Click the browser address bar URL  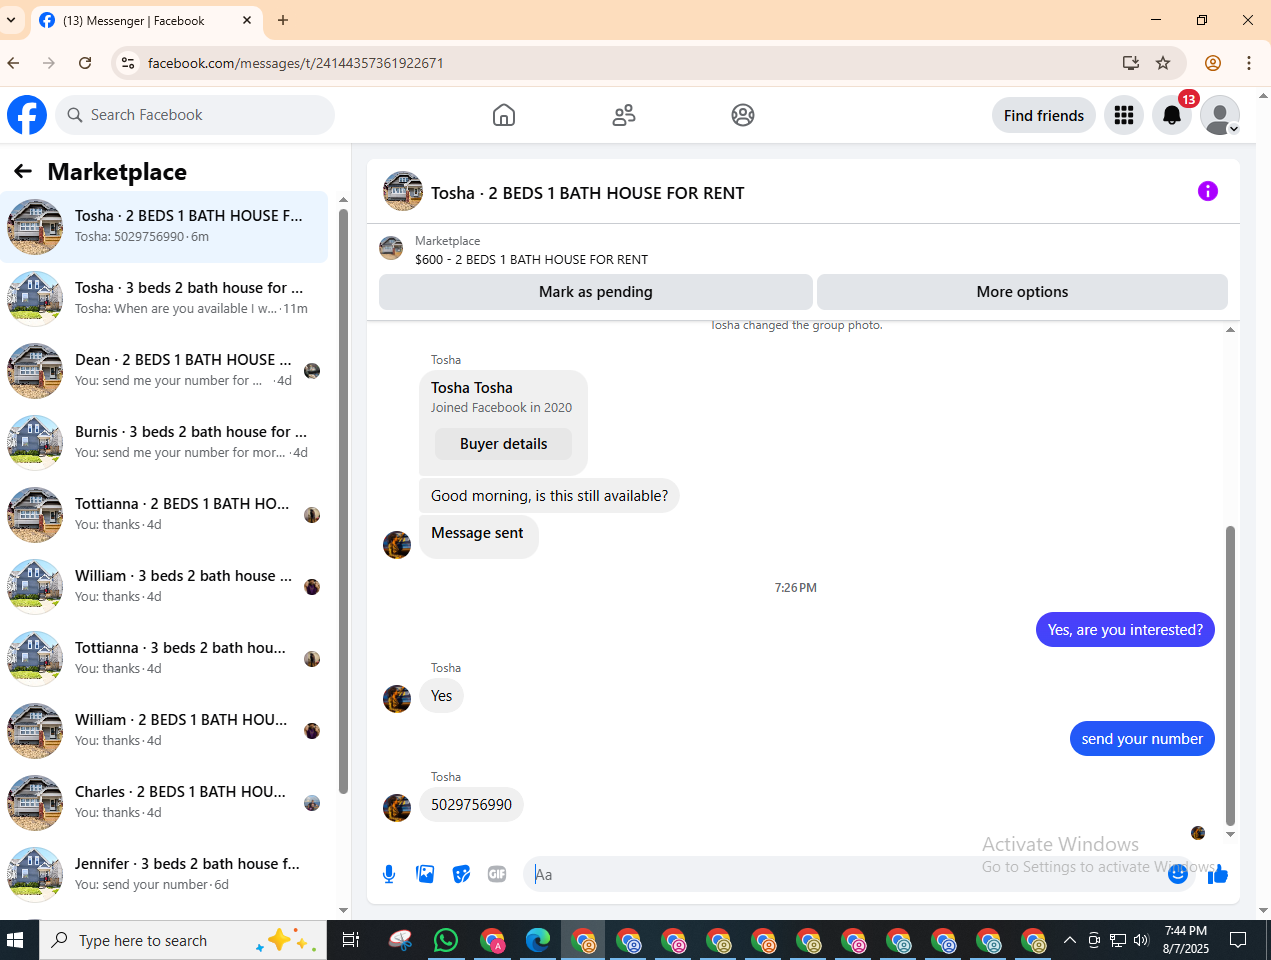296,63
